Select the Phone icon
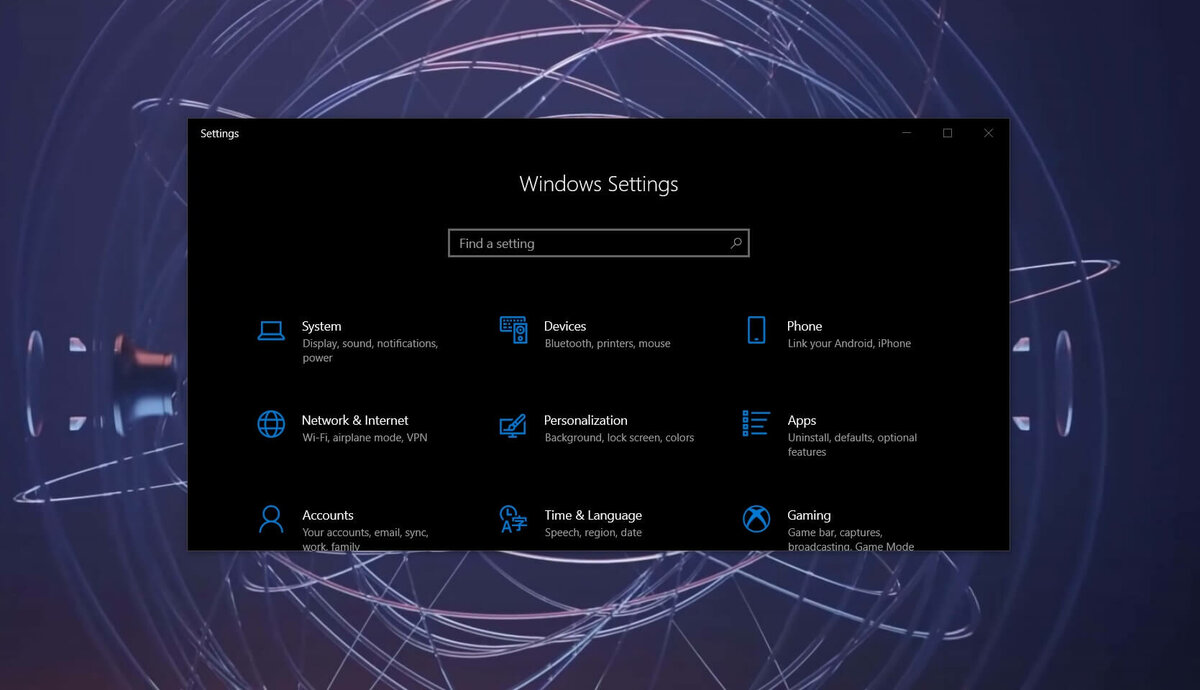 click(756, 329)
